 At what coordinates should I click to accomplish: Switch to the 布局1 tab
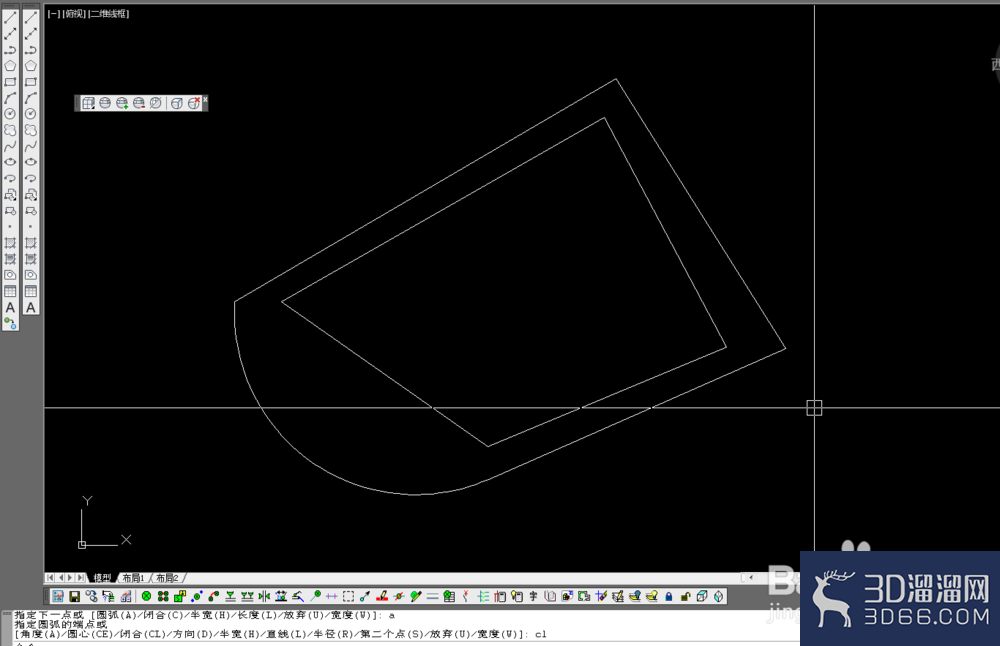pos(133,578)
